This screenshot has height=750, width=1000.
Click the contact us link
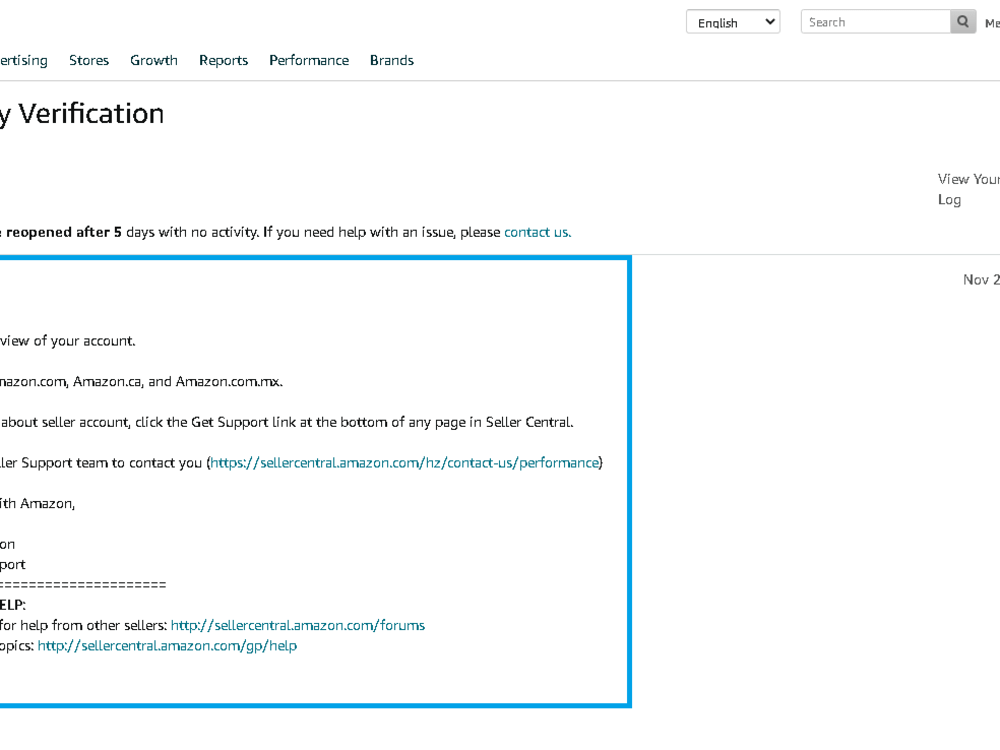536,232
